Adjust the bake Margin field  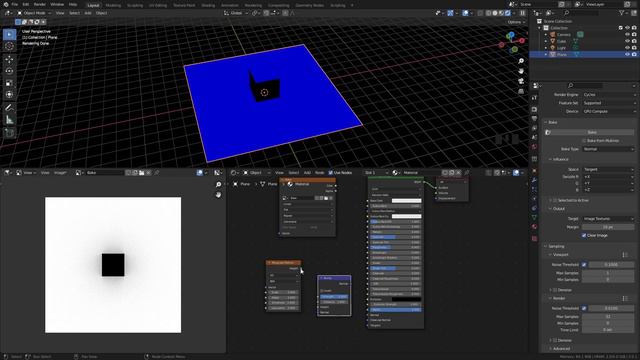(608, 227)
